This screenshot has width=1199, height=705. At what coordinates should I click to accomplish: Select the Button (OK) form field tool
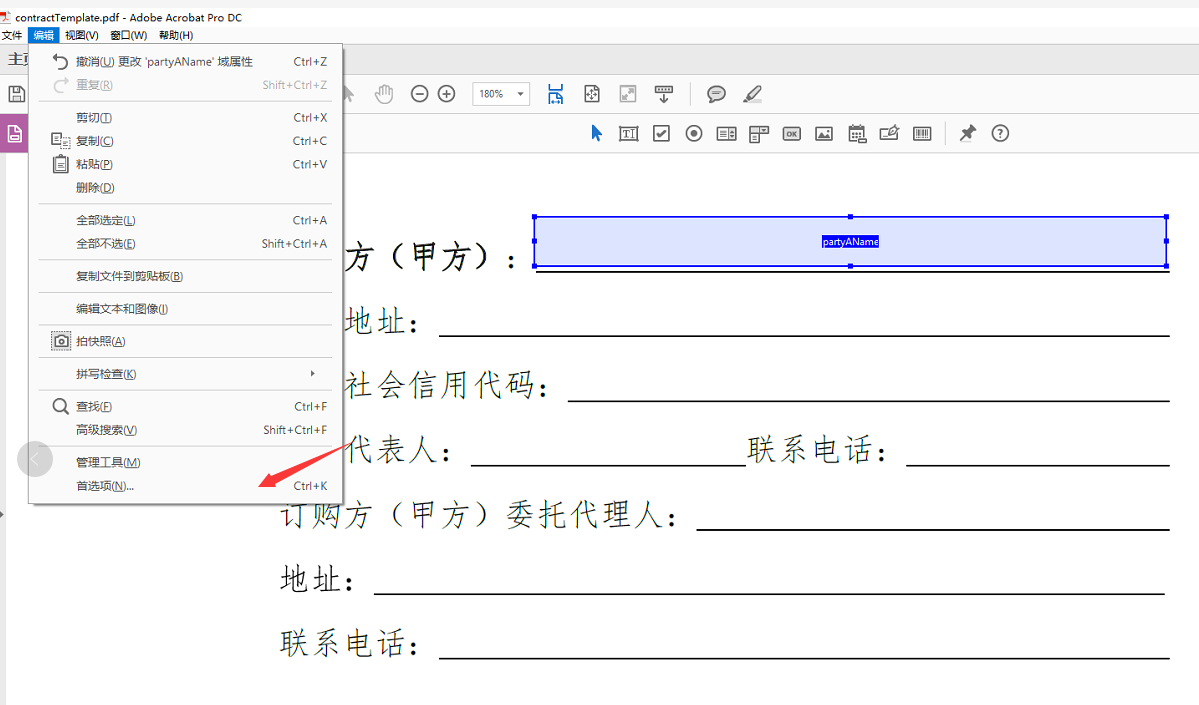791,133
